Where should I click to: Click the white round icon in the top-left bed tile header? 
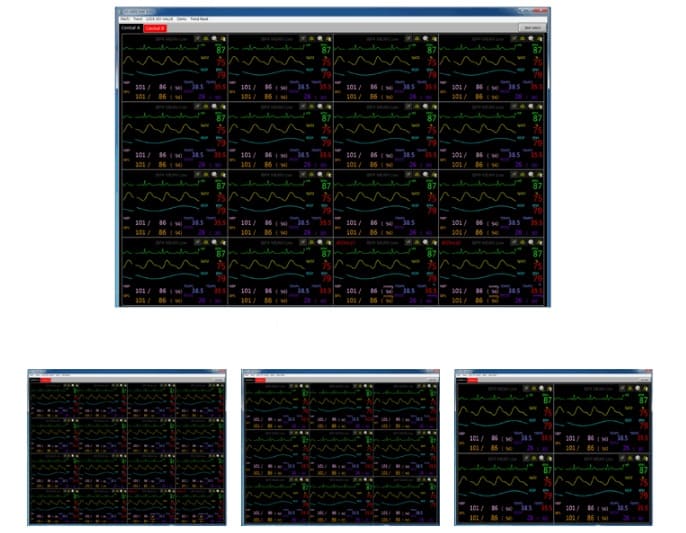pos(214,38)
